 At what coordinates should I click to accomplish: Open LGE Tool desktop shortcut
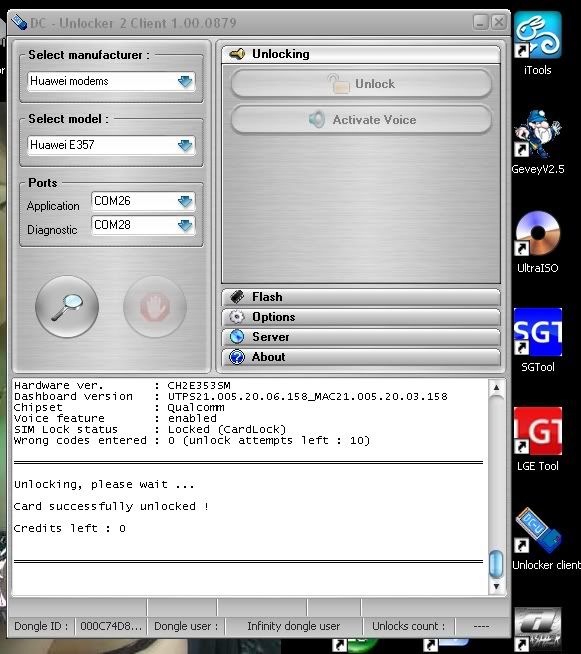(x=538, y=439)
